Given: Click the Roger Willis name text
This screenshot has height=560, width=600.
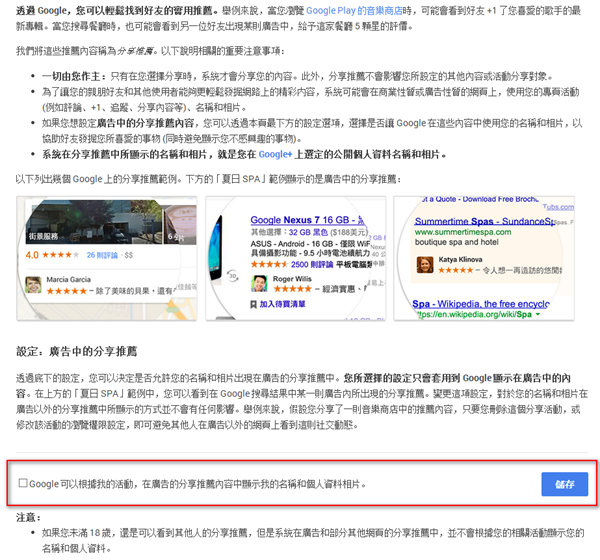Looking at the screenshot, I should coord(292,279).
